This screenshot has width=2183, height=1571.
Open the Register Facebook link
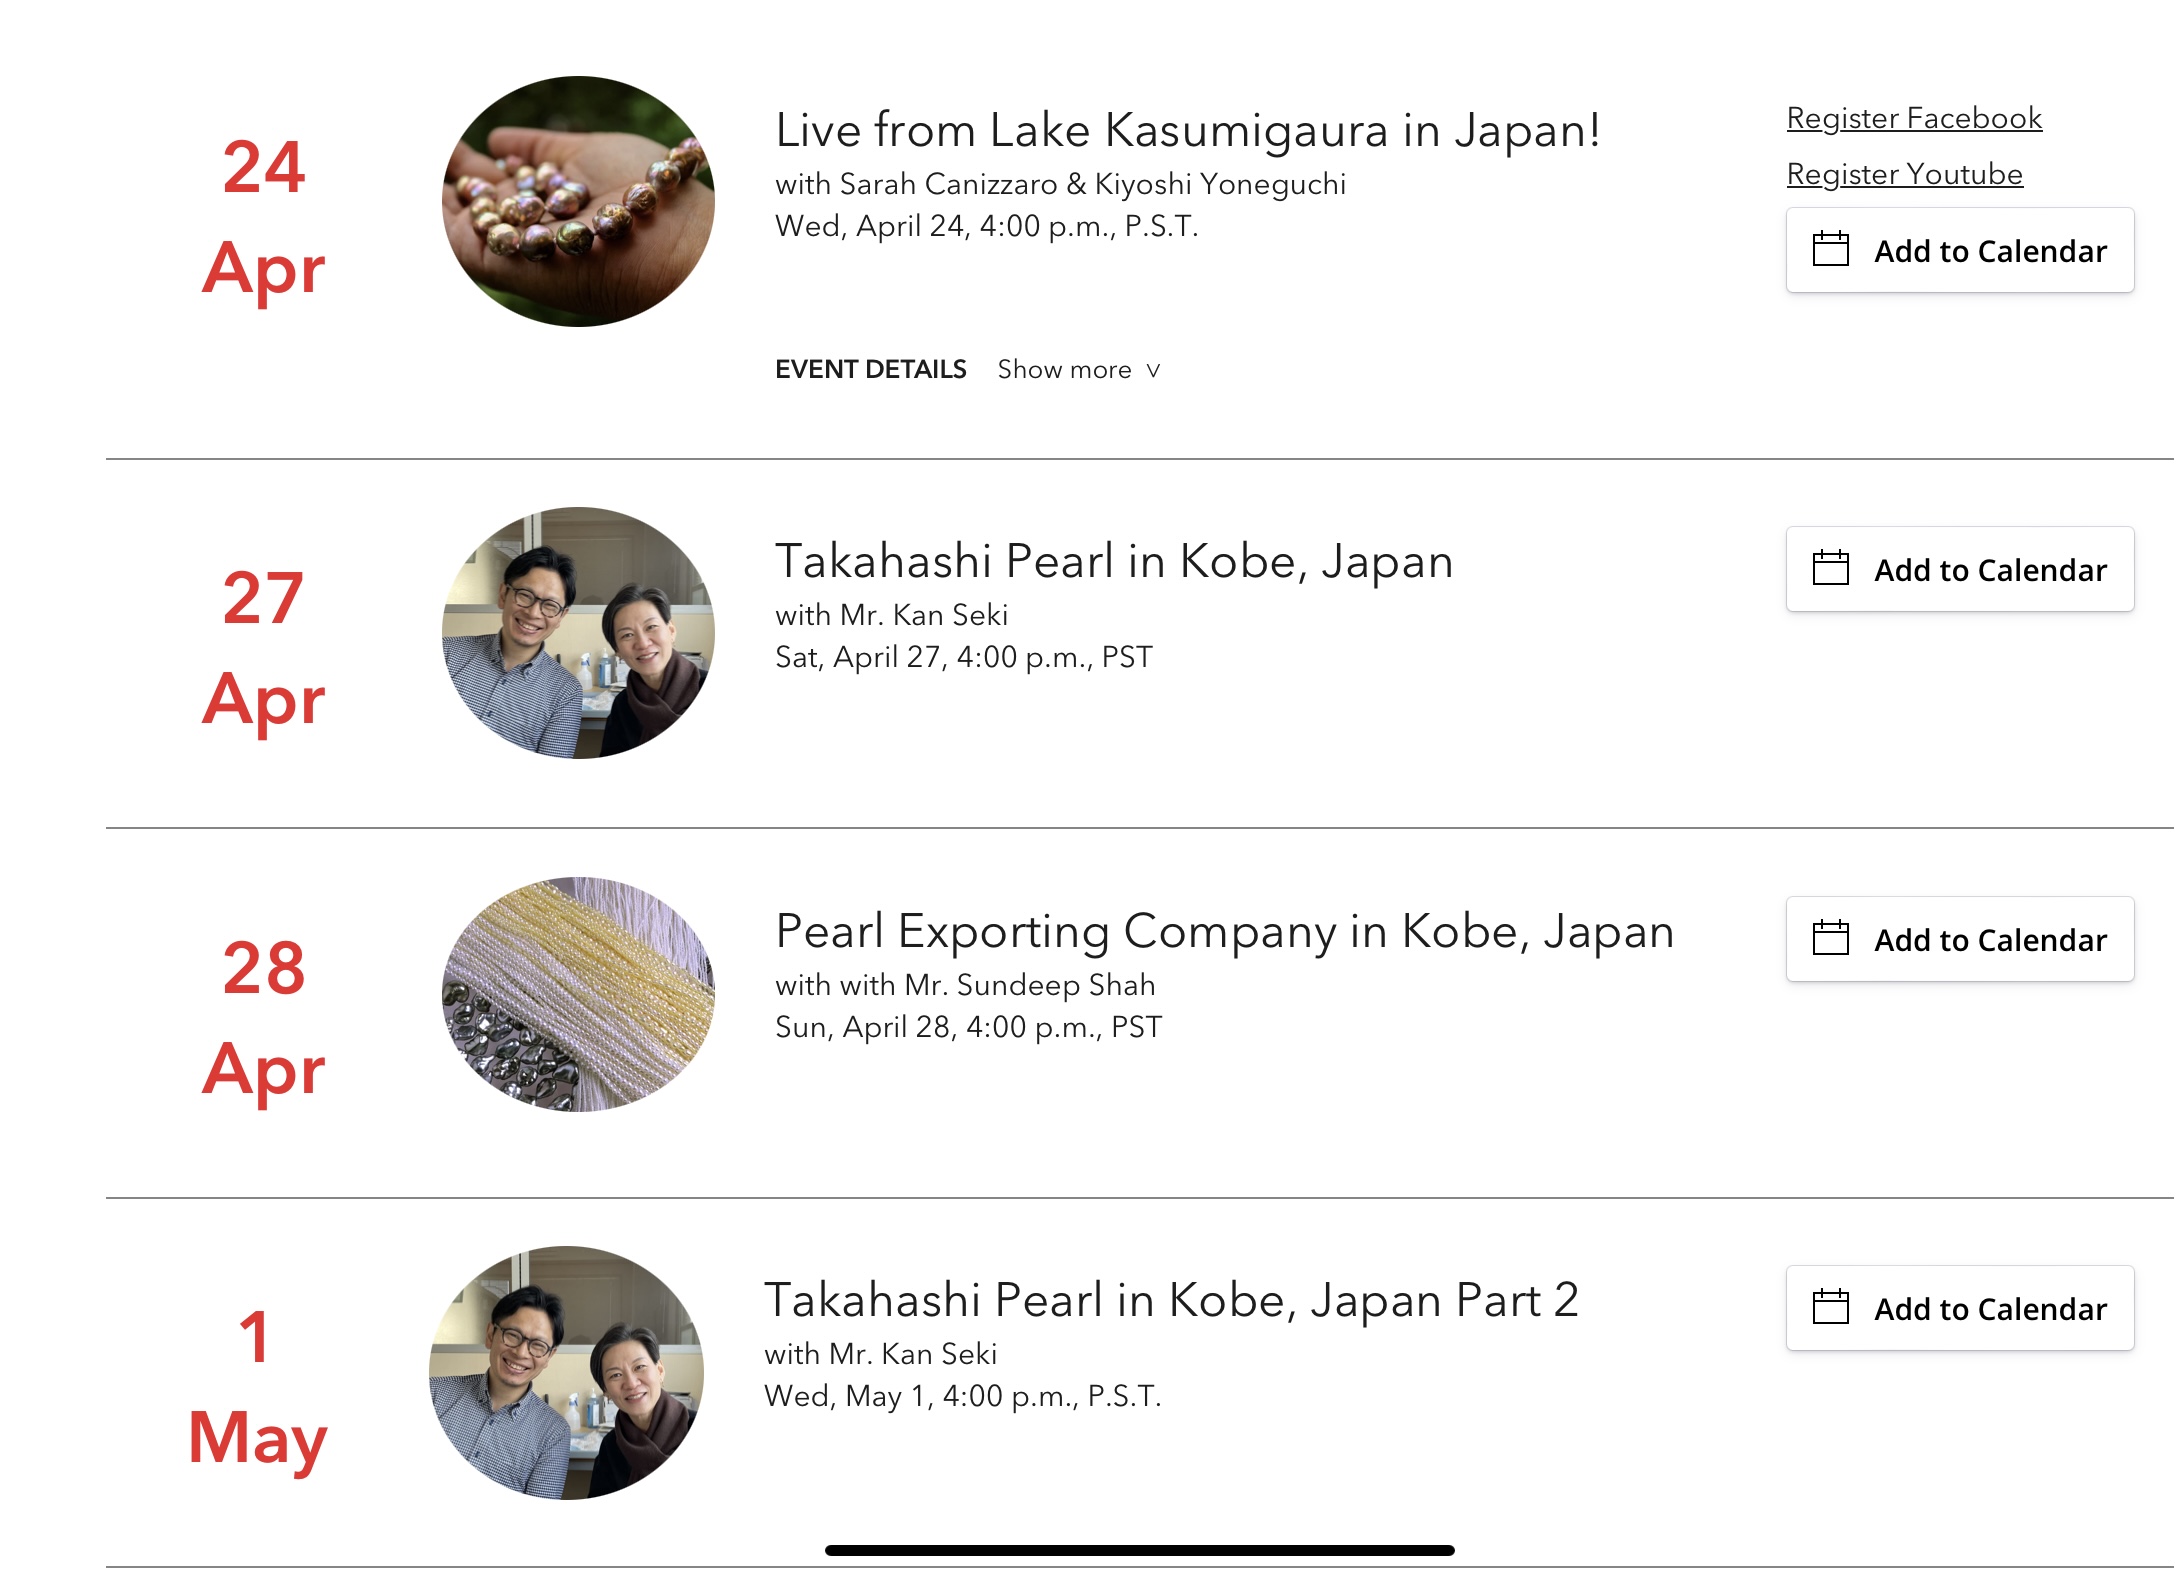tap(1913, 118)
